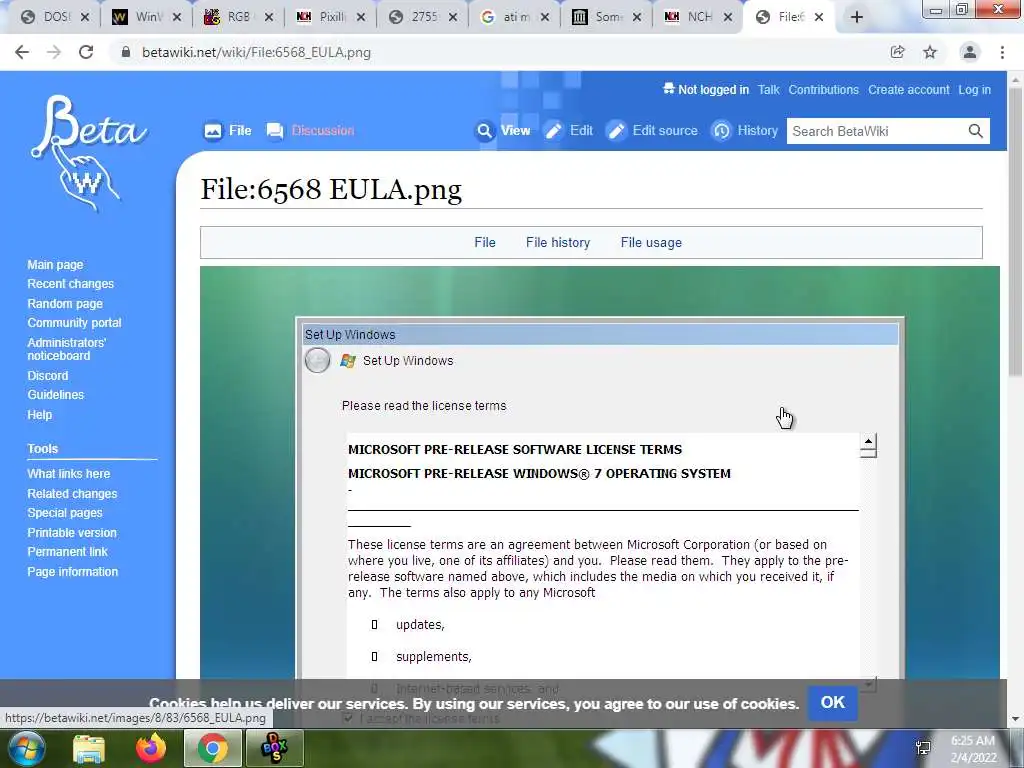Image resolution: width=1024 pixels, height=768 pixels.
Task: Select the View page action
Action: pyautogui.click(x=503, y=131)
